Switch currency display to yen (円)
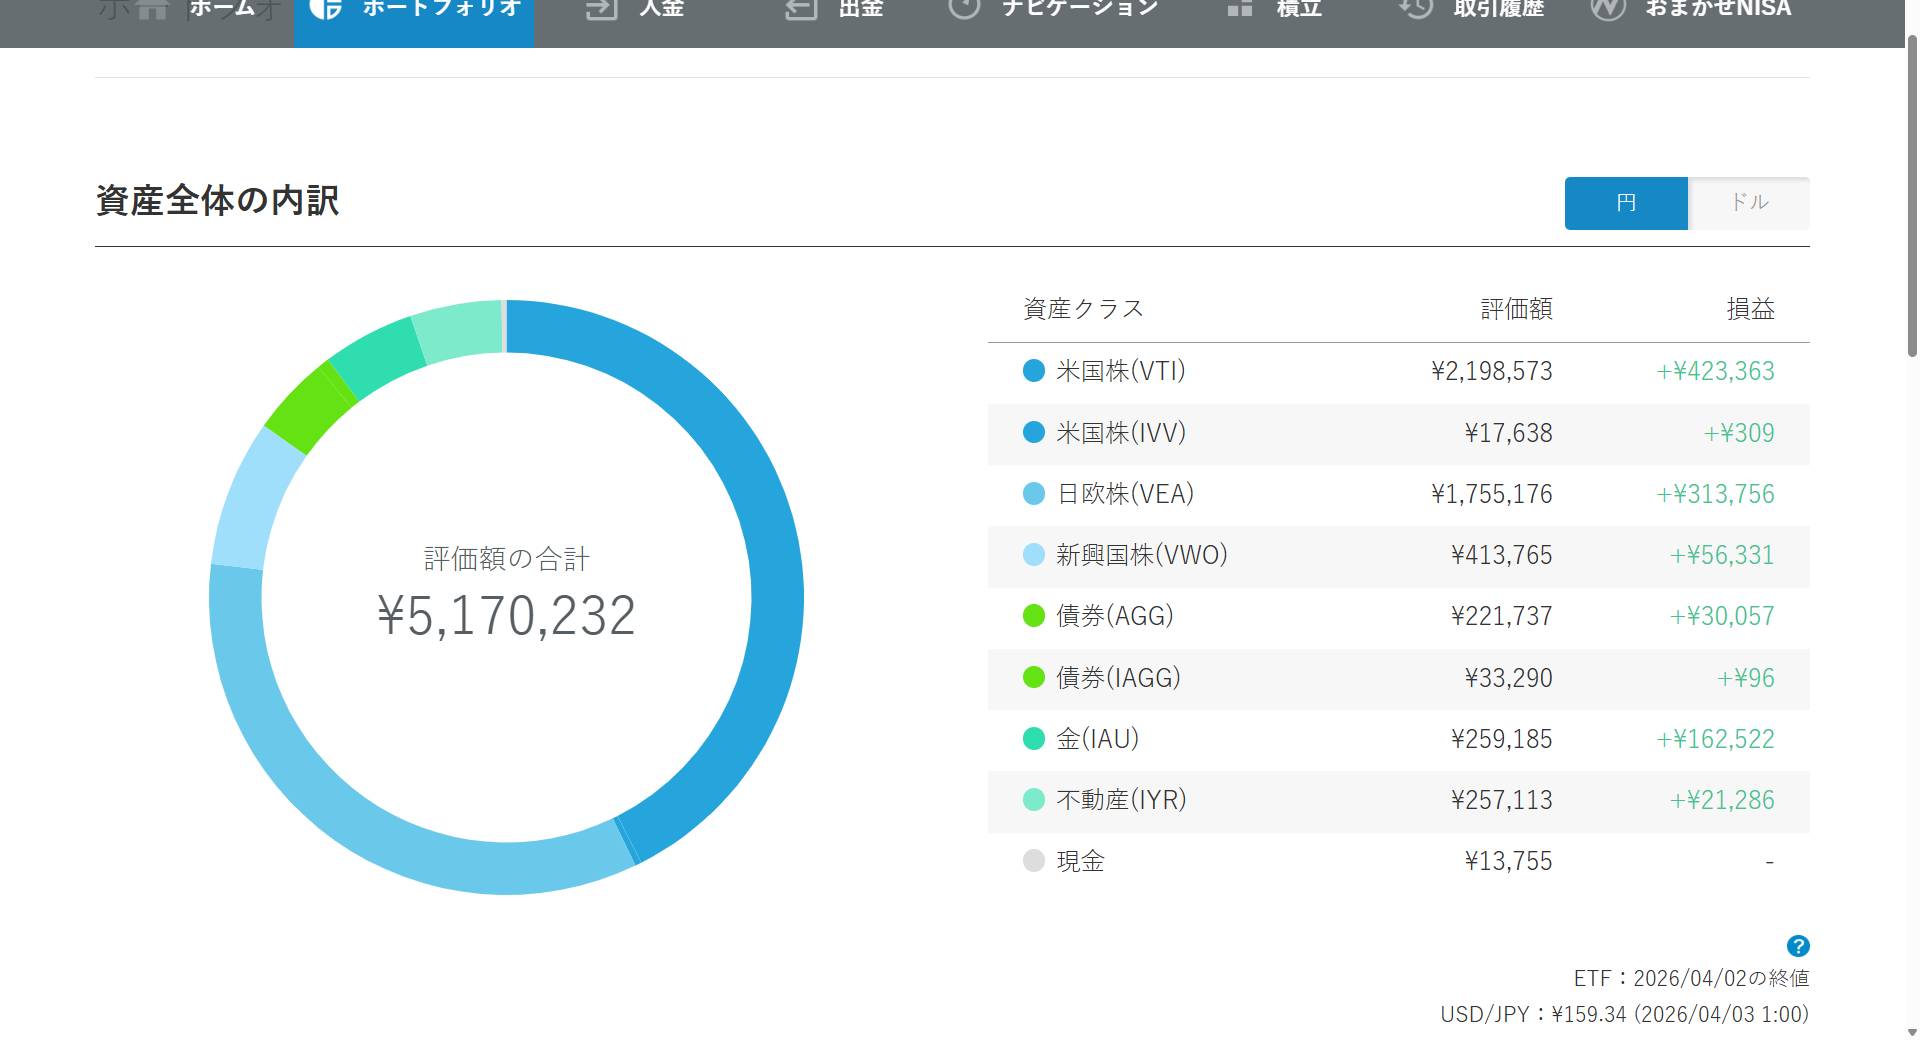Screen dimensions: 1920x1040 point(1626,203)
